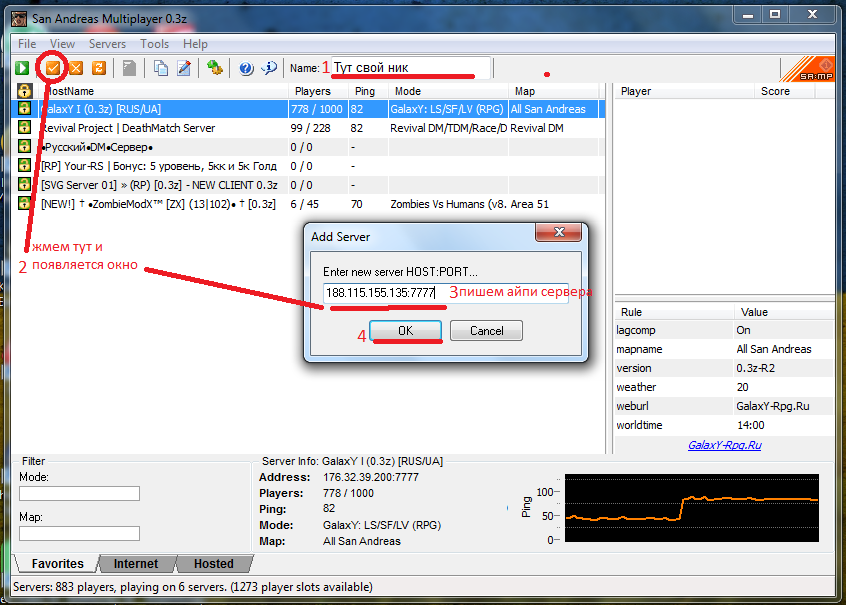Sort servers by the Map column header

[554, 91]
